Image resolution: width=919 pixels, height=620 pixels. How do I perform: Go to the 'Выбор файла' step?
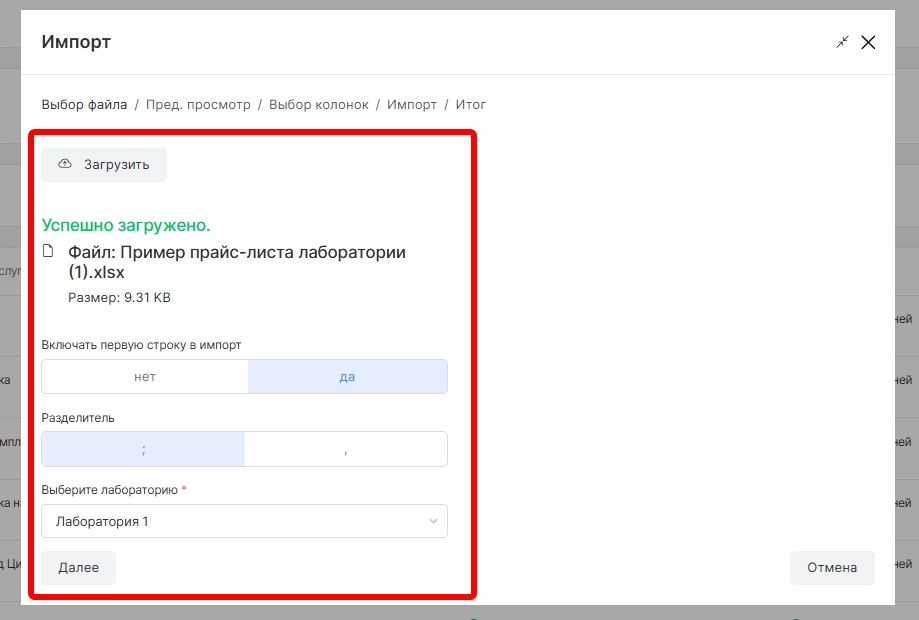coord(84,104)
